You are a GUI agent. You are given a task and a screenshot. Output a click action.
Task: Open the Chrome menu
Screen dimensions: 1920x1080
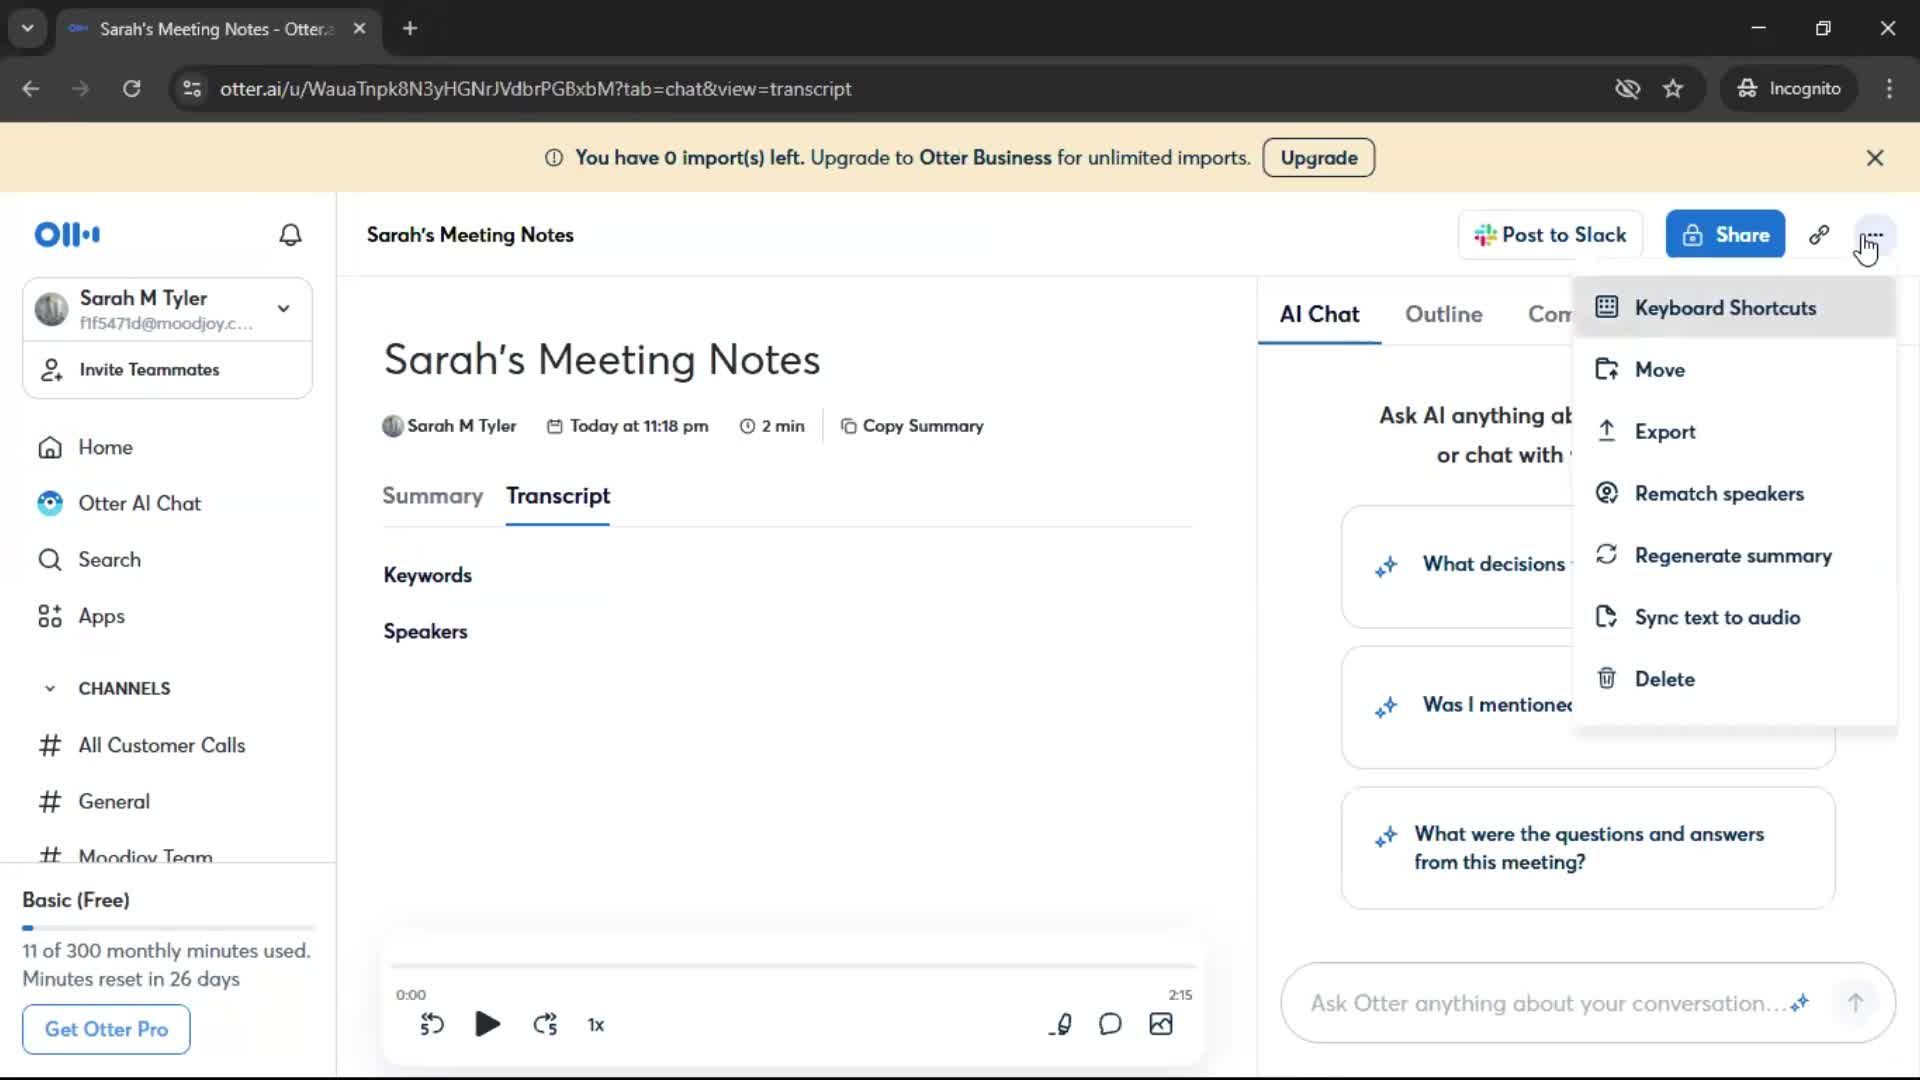tap(1889, 89)
